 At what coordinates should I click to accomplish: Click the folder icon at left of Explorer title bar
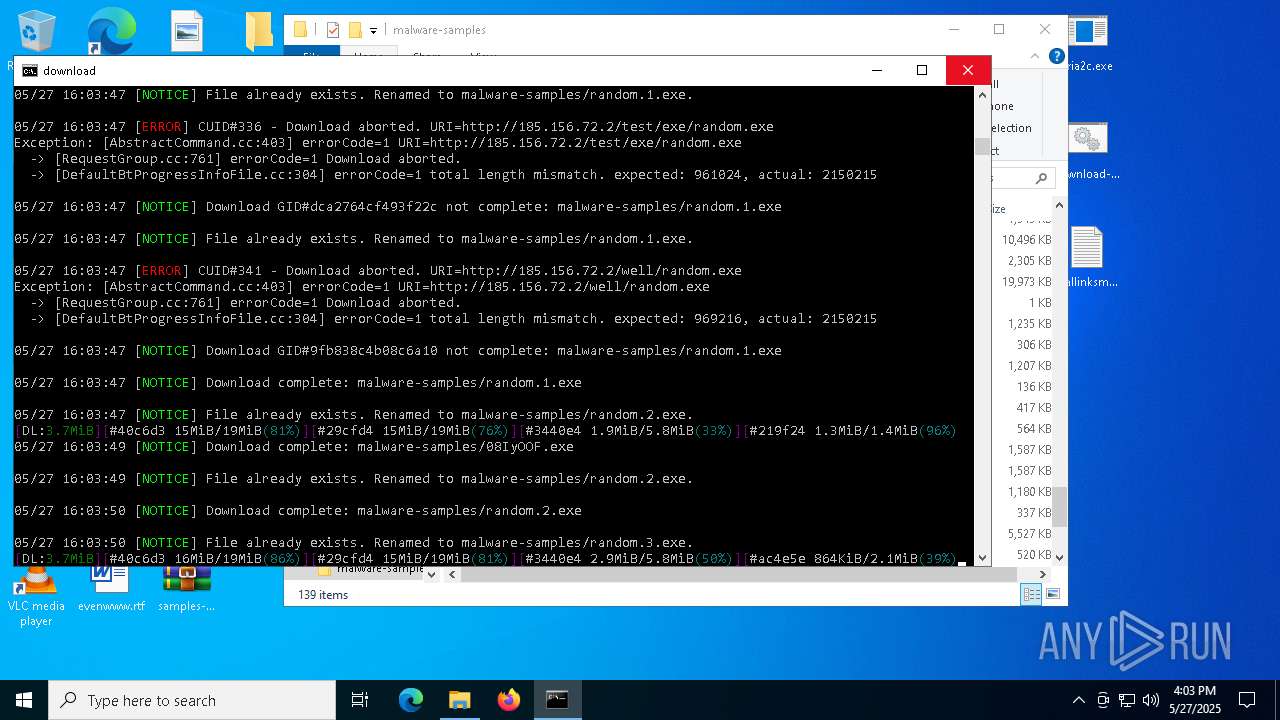click(300, 30)
